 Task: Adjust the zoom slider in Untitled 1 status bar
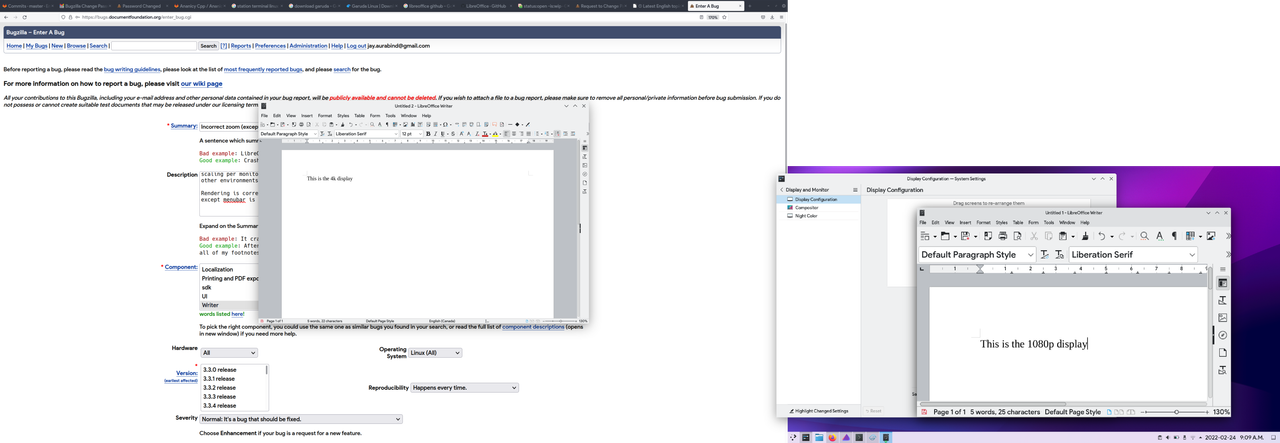click(1176, 412)
